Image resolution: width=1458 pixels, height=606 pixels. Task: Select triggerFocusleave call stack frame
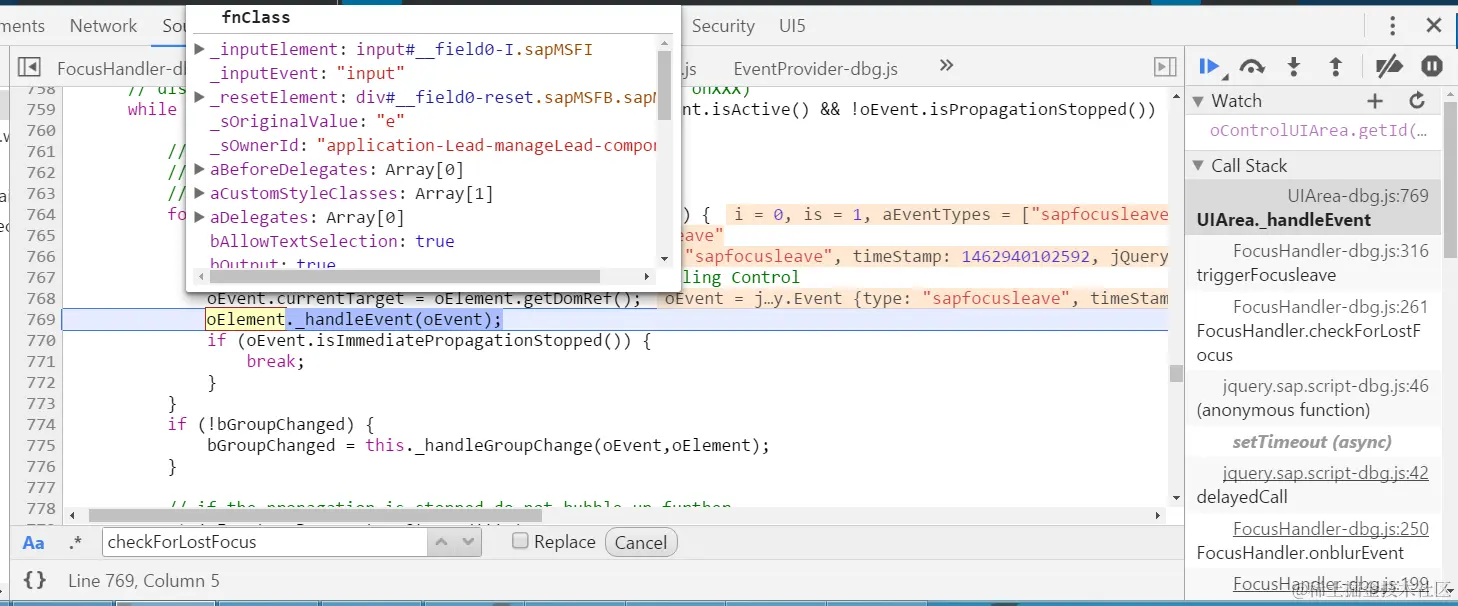[1313, 263]
